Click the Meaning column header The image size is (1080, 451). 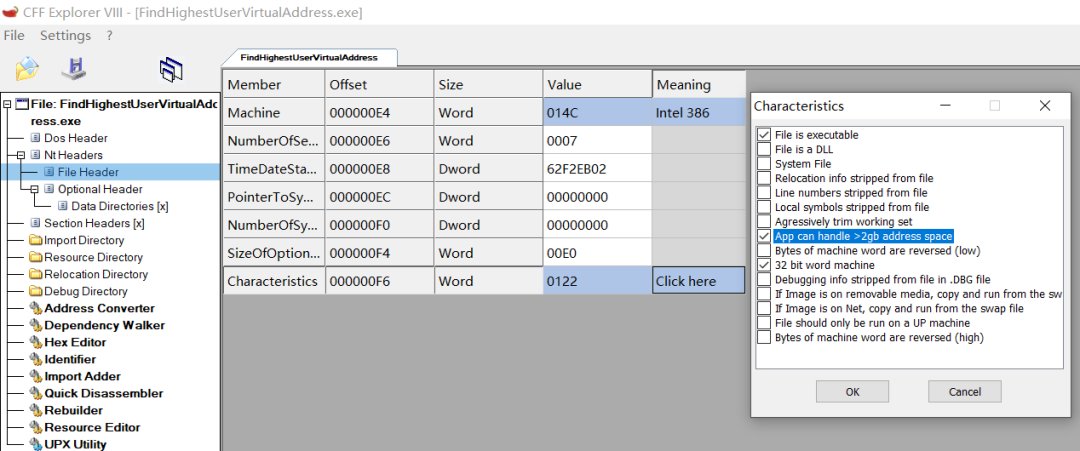click(x=698, y=84)
